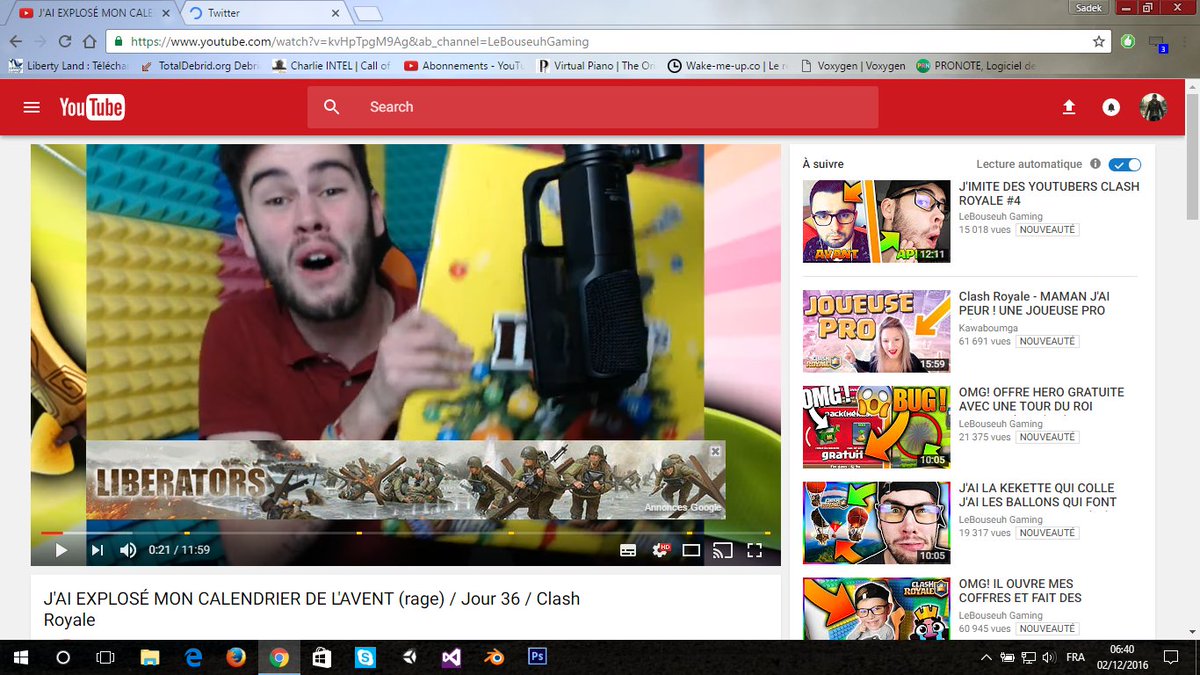Switch the player to theater mode
This screenshot has height=675, width=1200.
point(691,550)
